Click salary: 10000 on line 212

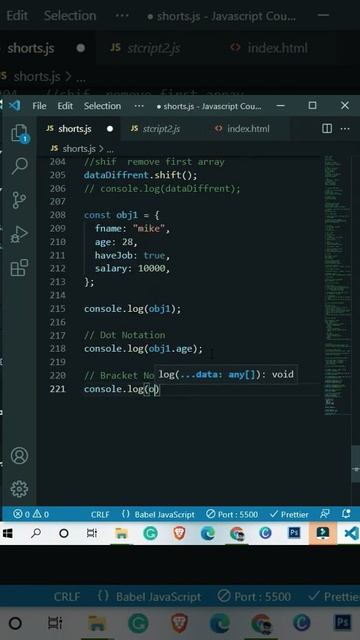[x=133, y=269]
